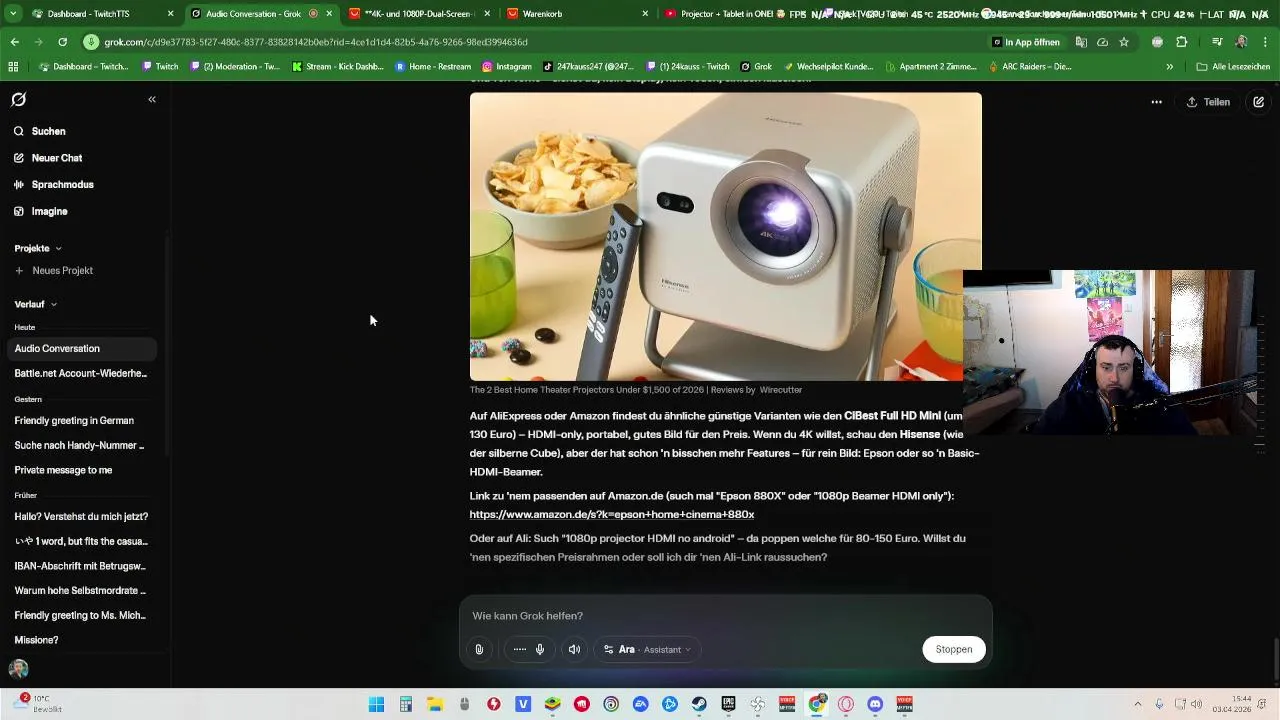Close the Audio Conversation - Grok tab
1280x720 pixels.
pos(329,14)
